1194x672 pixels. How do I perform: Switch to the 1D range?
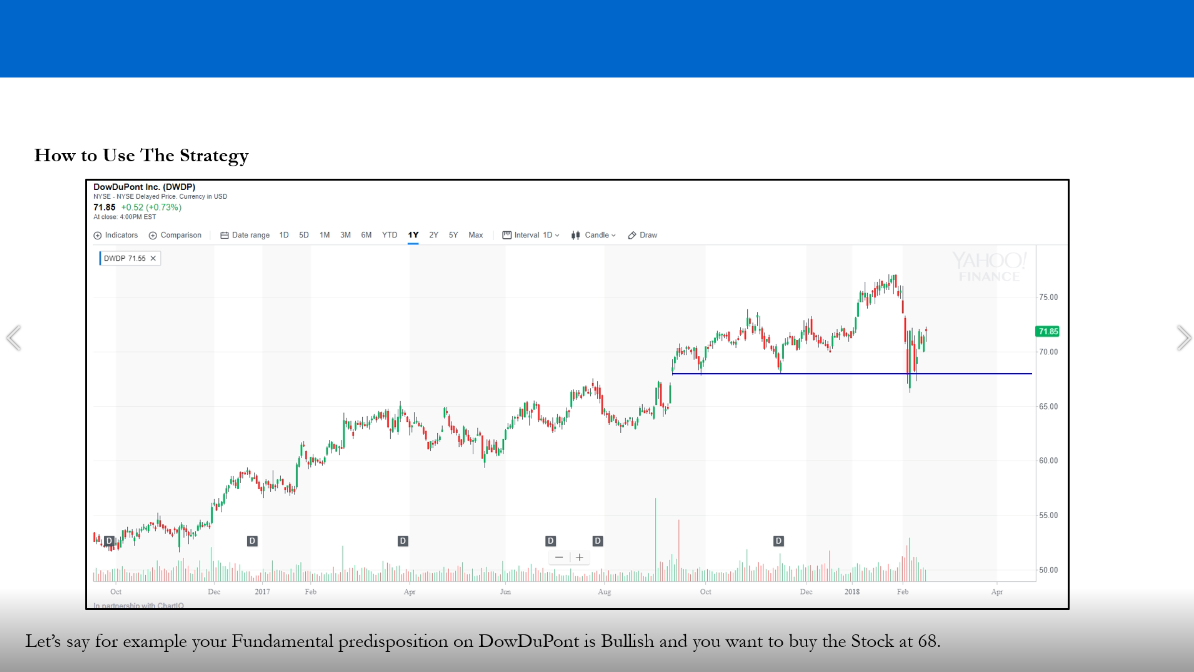click(284, 235)
